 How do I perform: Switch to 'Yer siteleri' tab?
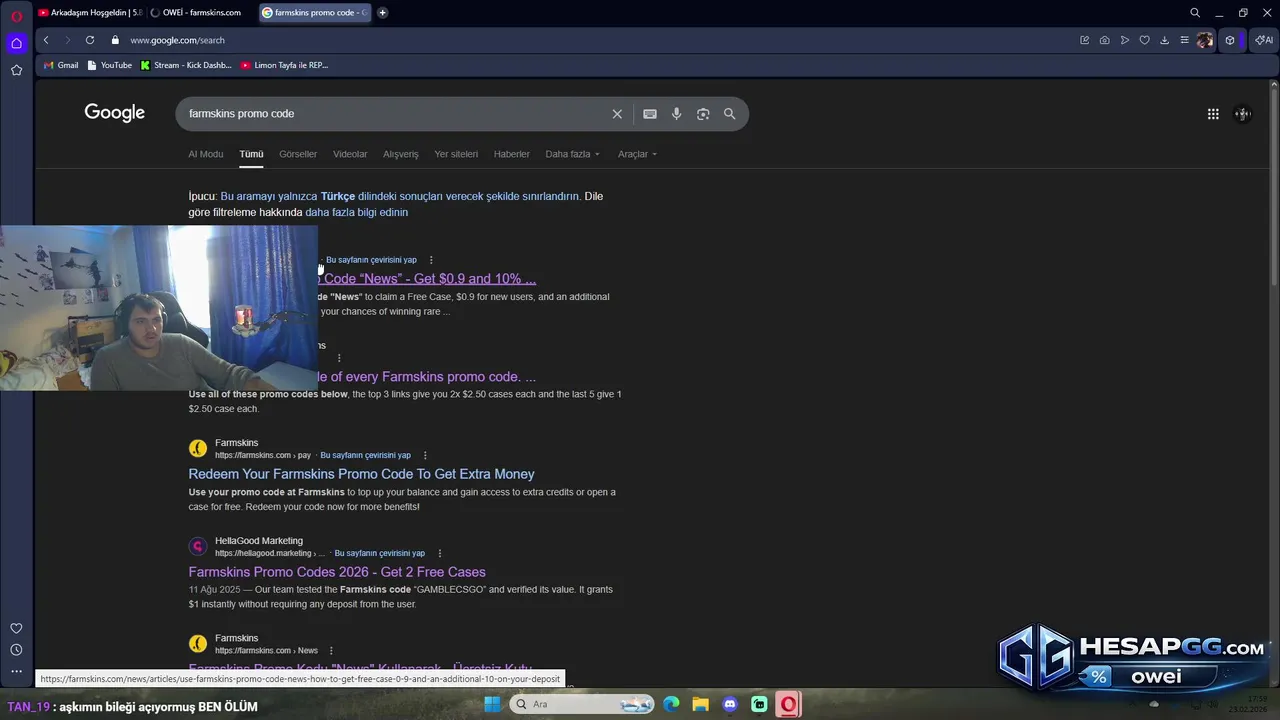[456, 154]
